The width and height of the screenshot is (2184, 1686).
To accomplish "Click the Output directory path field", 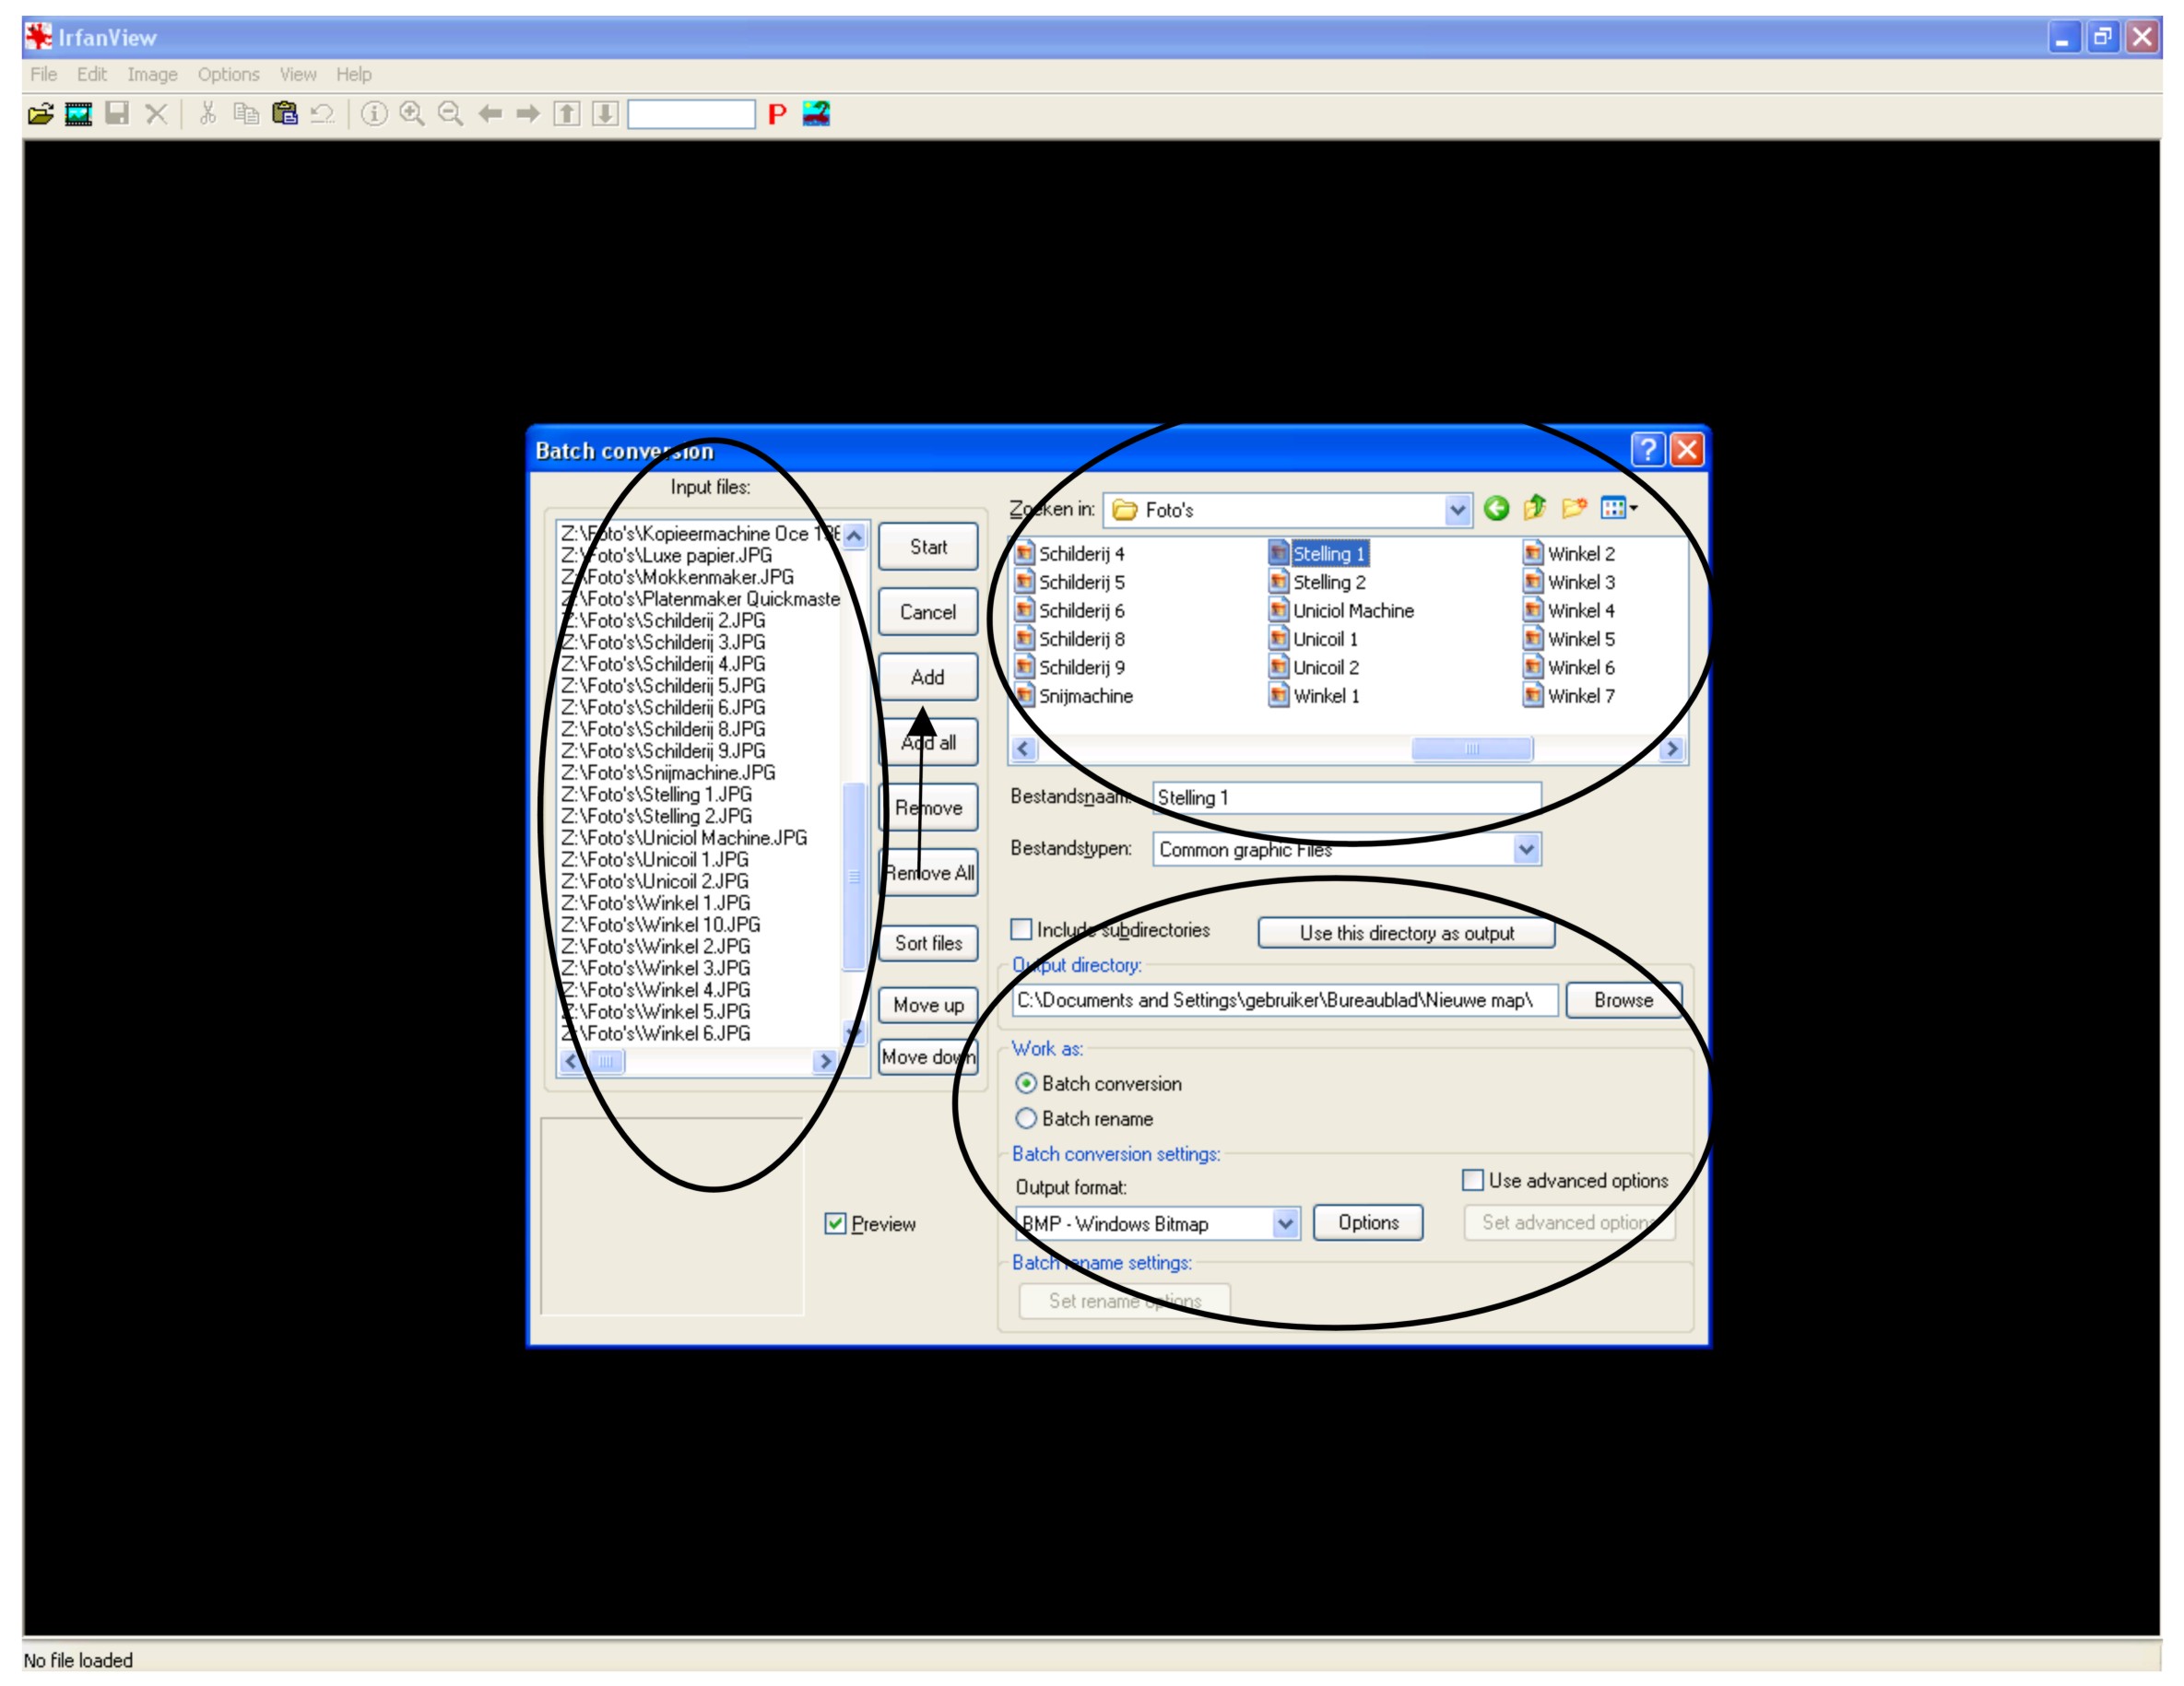I will click(x=1285, y=1000).
